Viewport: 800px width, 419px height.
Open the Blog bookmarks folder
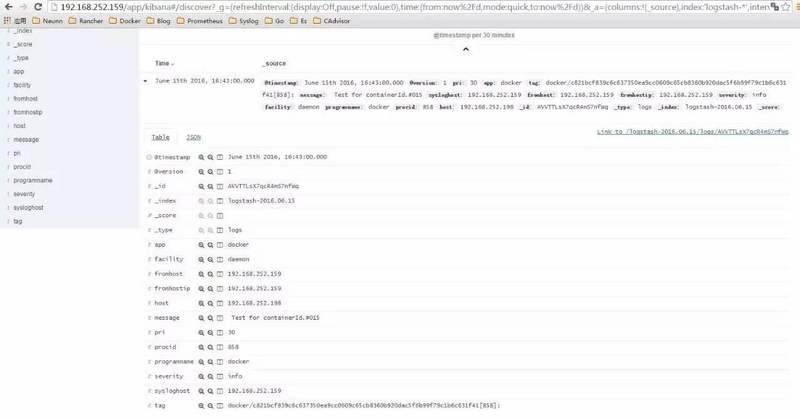pos(158,21)
